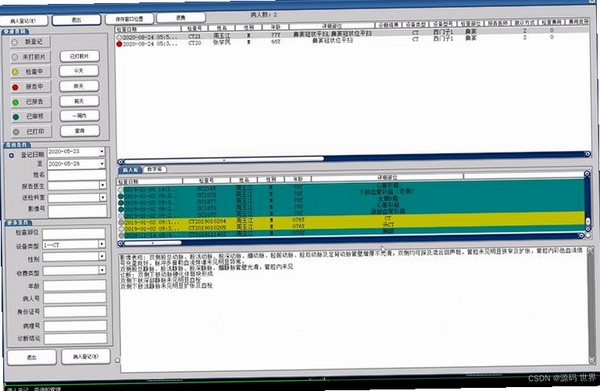Viewport: 600px width, 391px height.
Task: Click left arrow of history table scrollbar
Action: tap(120, 243)
